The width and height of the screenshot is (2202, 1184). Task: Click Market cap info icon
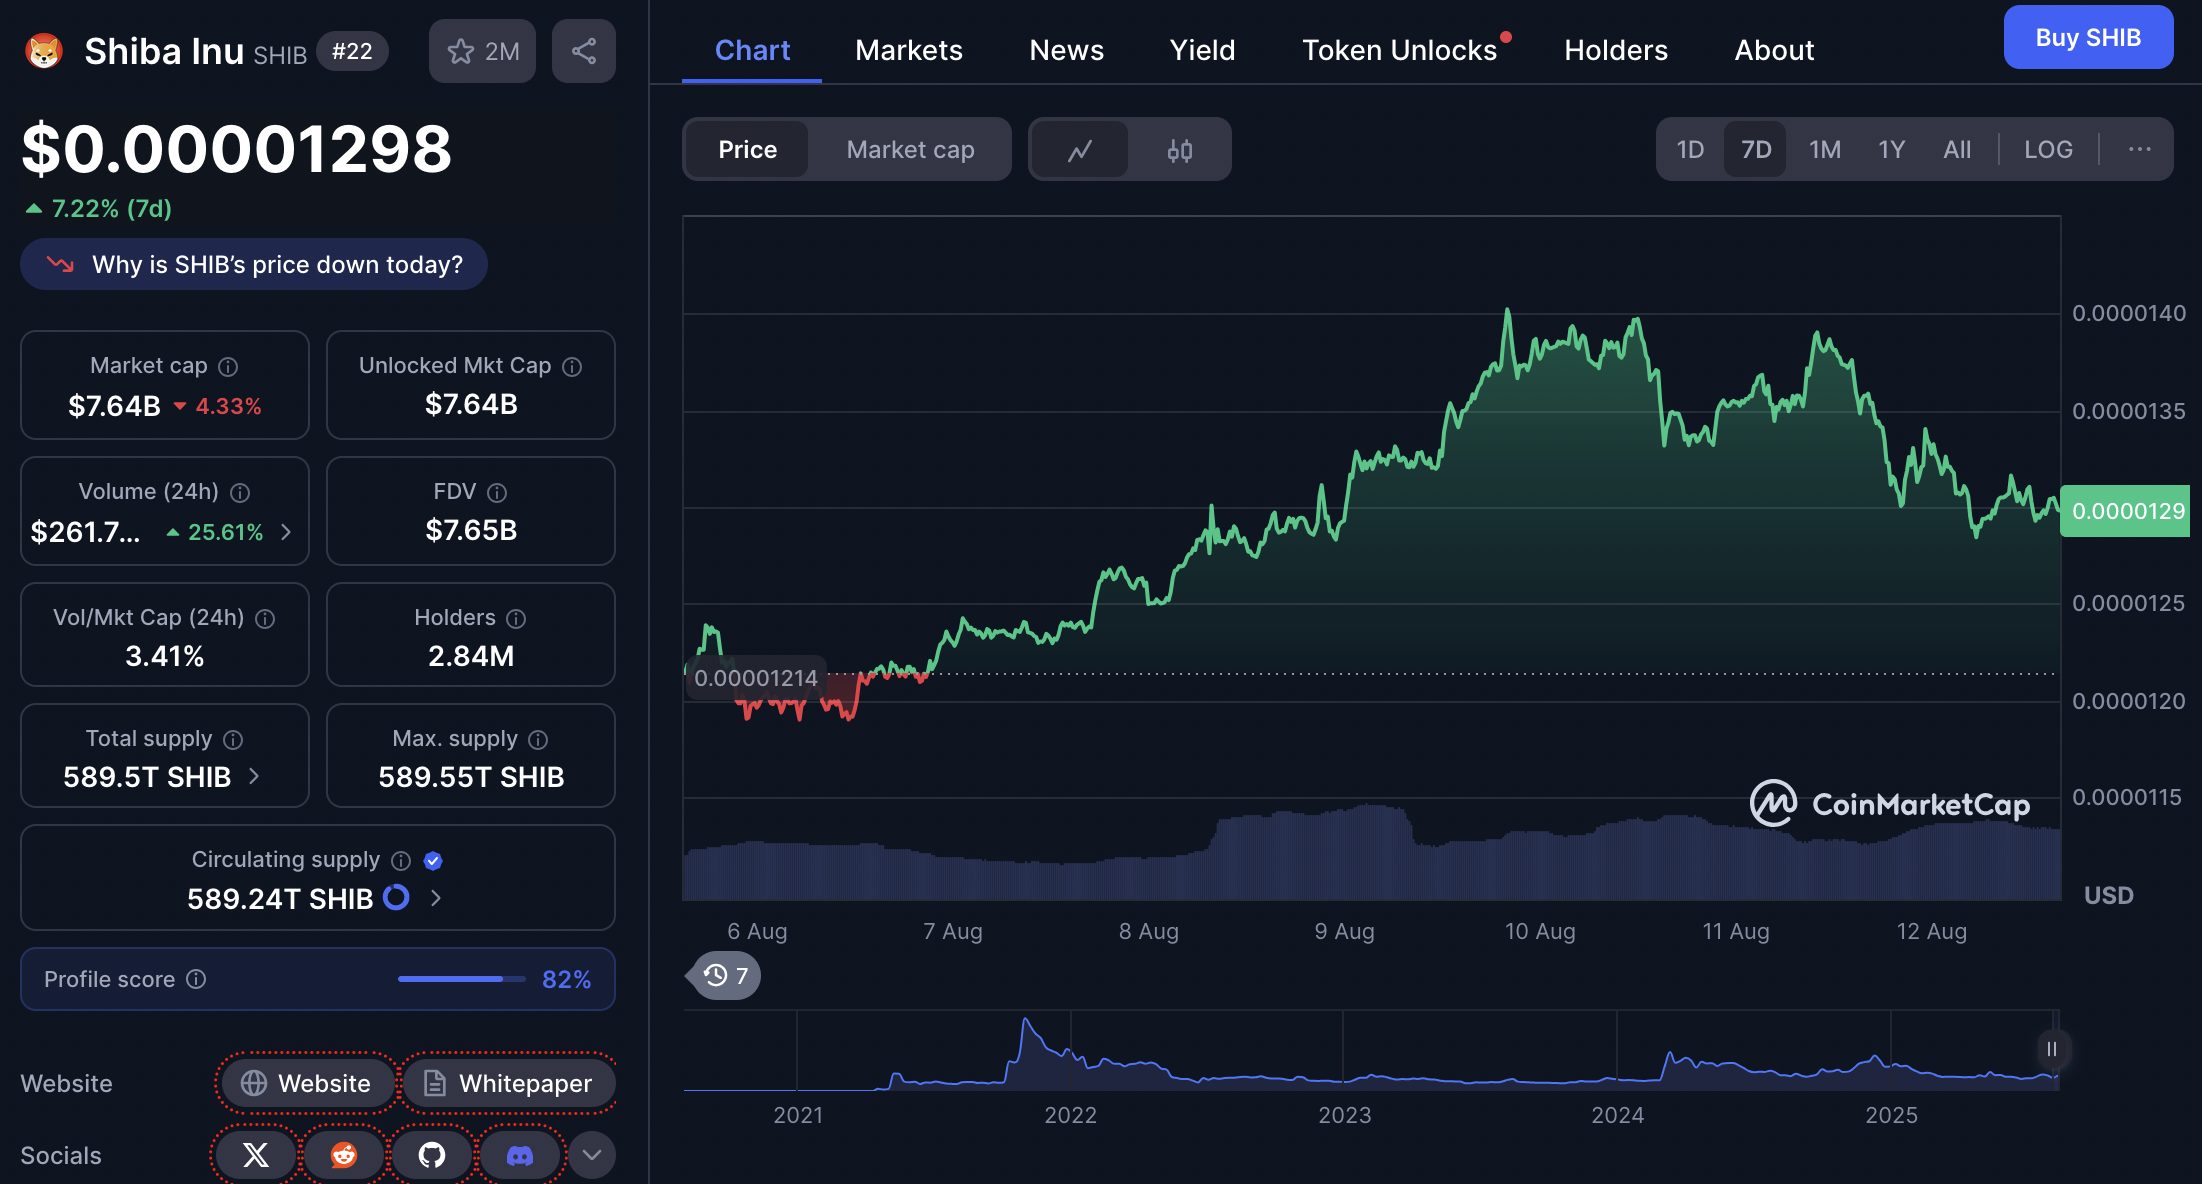tap(228, 367)
